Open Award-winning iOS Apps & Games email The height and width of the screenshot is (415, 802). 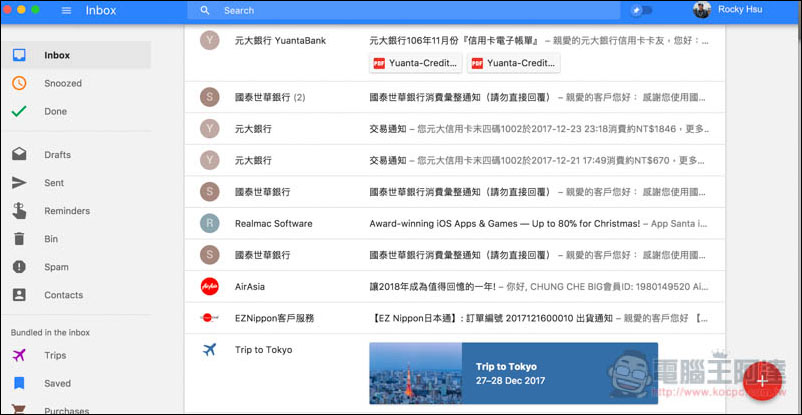505,224
